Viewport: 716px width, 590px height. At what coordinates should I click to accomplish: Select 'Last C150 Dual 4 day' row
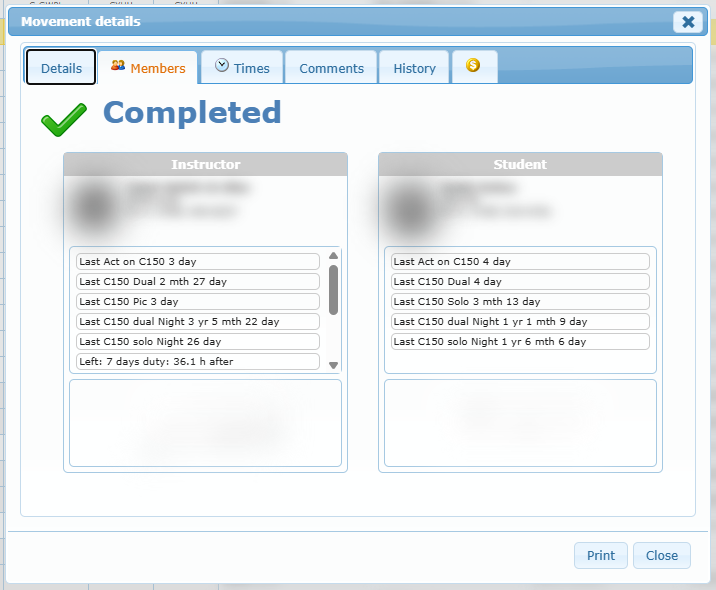click(x=520, y=282)
